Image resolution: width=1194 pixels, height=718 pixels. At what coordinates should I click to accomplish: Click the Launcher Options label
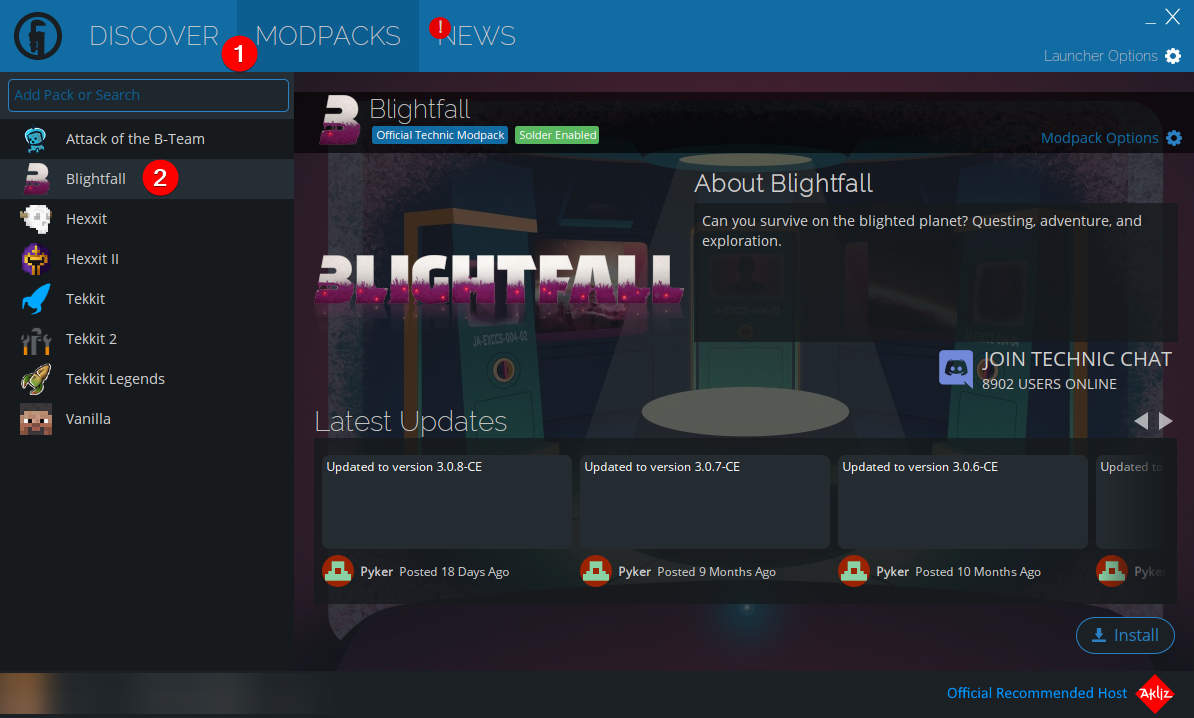pos(1100,56)
